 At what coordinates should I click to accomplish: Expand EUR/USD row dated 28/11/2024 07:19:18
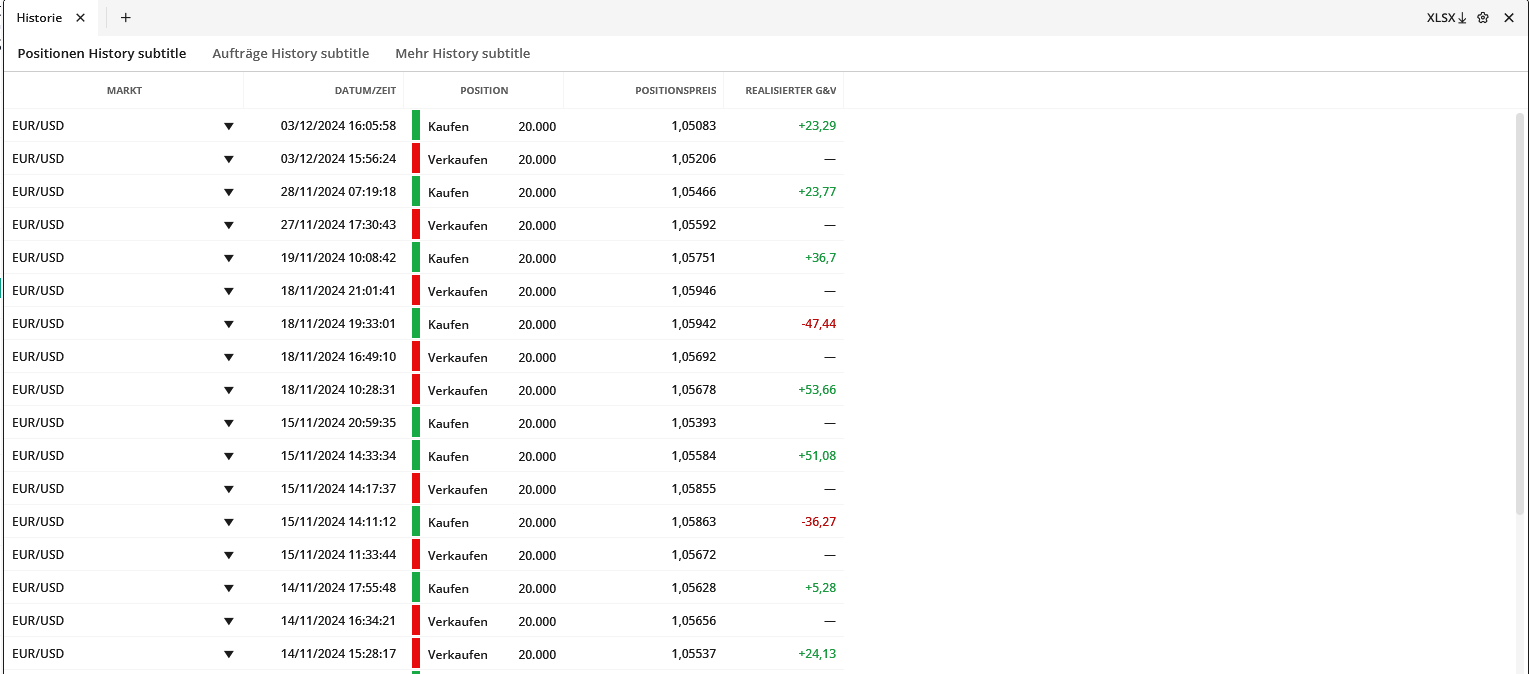click(228, 192)
